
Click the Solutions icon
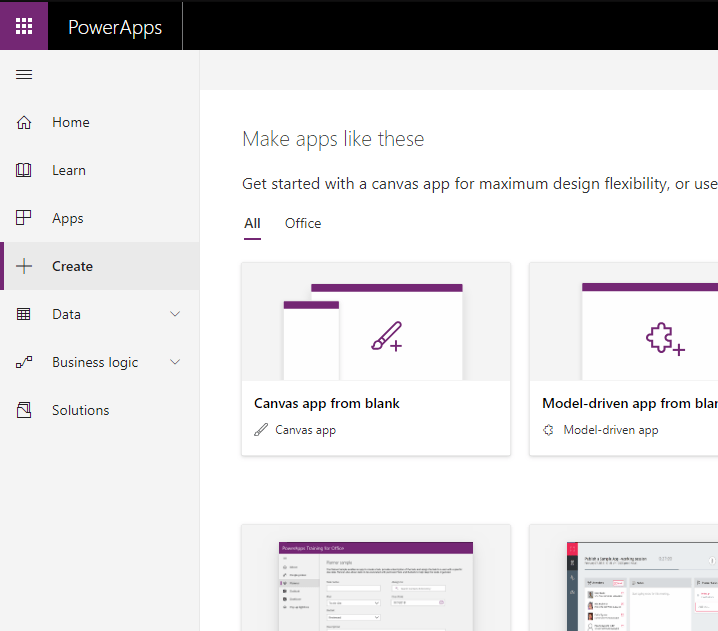[24, 410]
